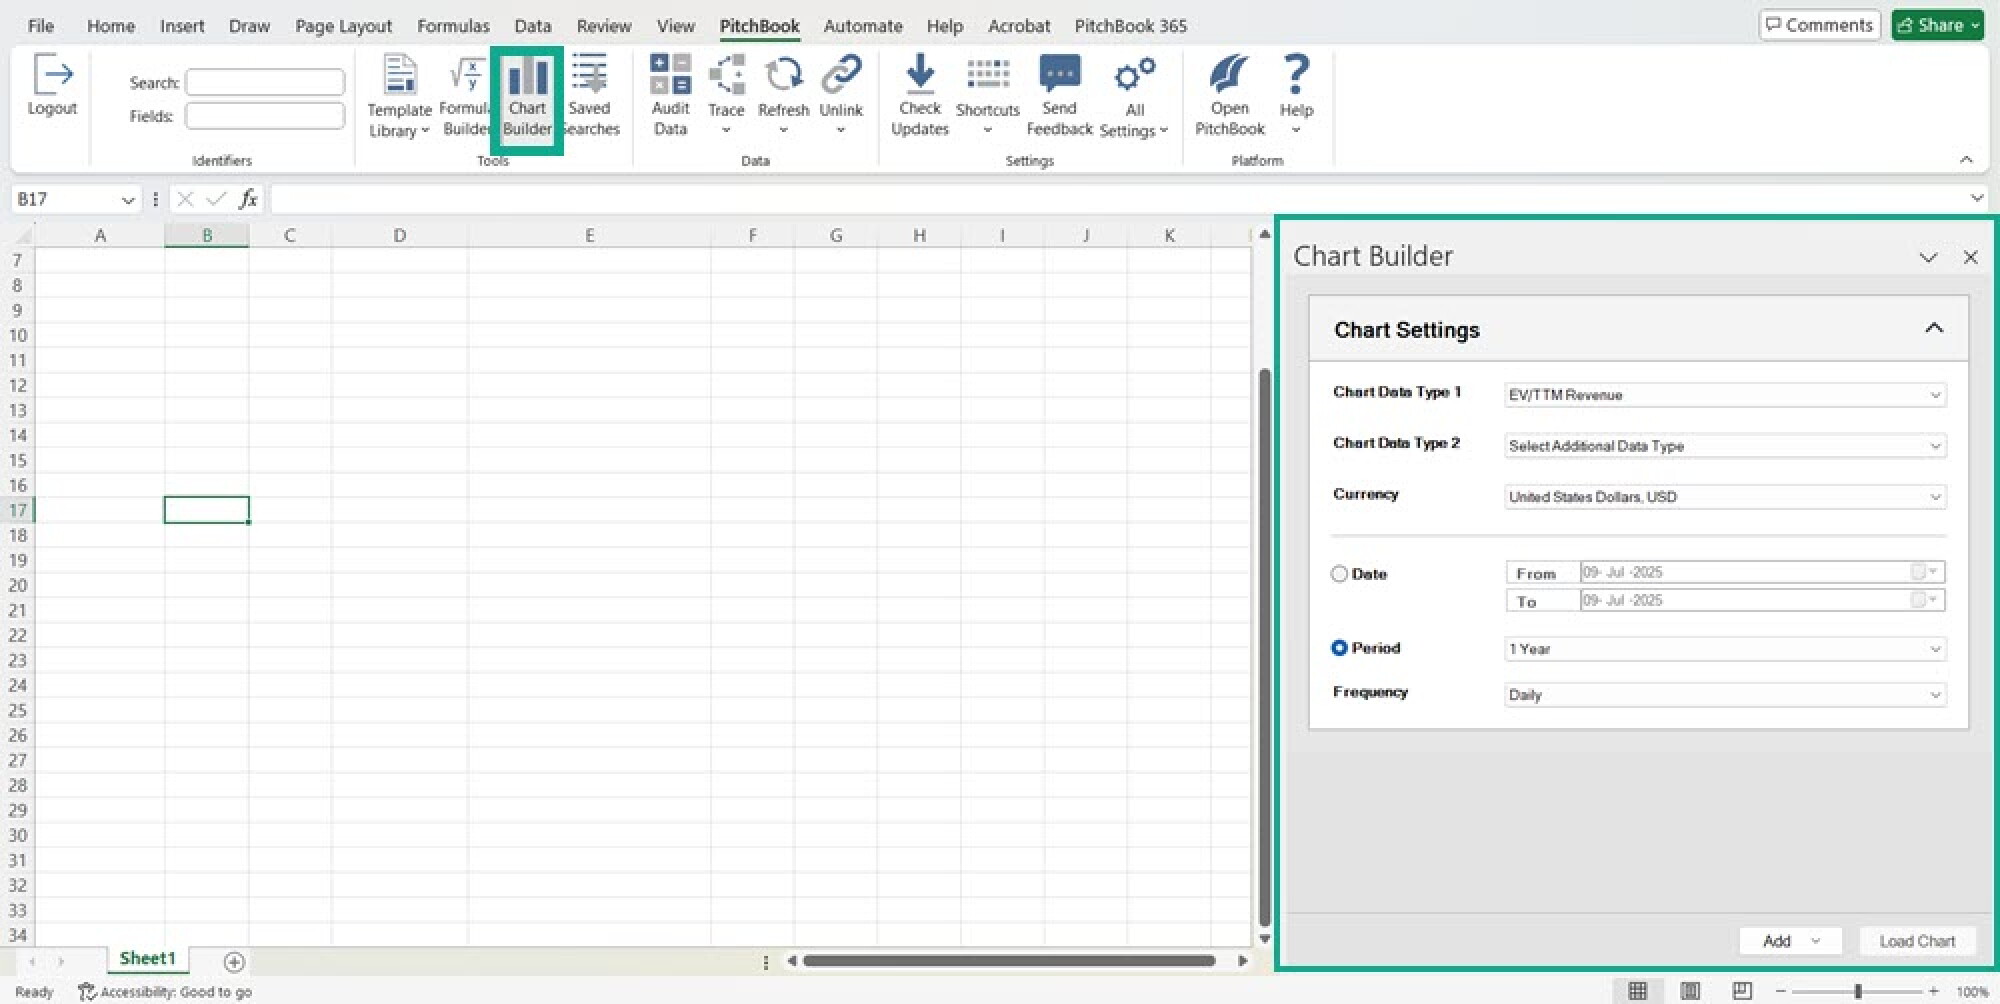The width and height of the screenshot is (2000, 1004).
Task: Open the Currency dropdown
Action: click(1725, 497)
